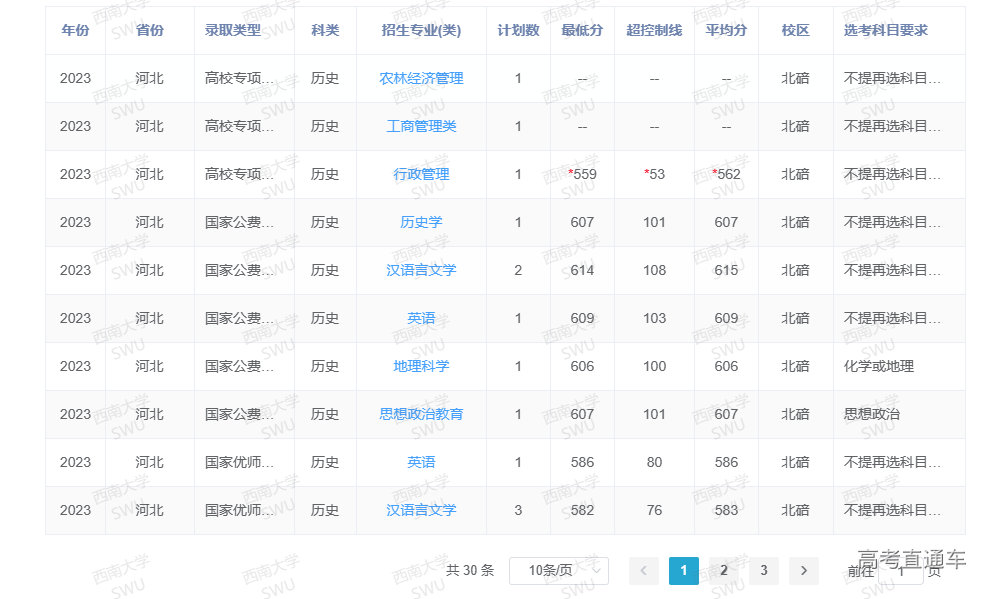Open the 地理科学 major link
Image resolution: width=995 pixels, height=599 pixels.
coord(421,366)
